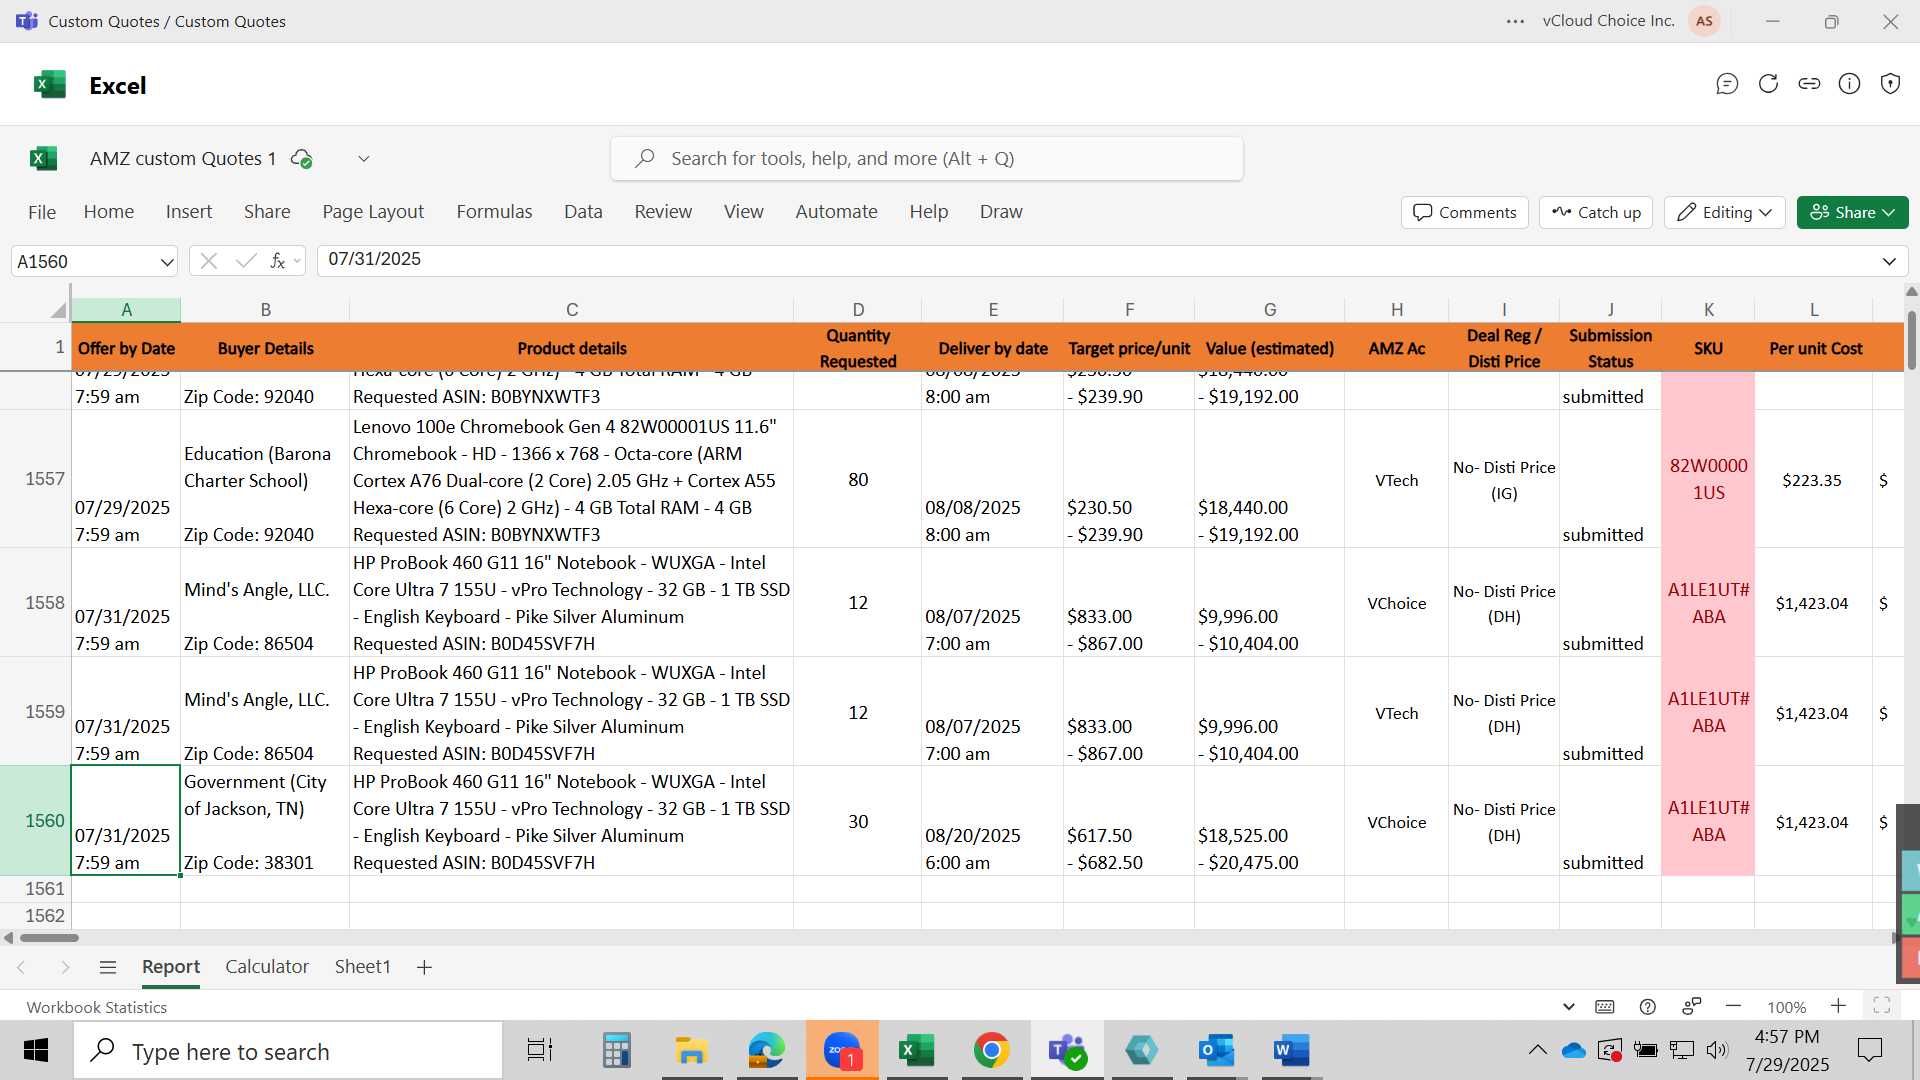
Task: Click the saved-to-cloud status icon
Action: coord(301,159)
